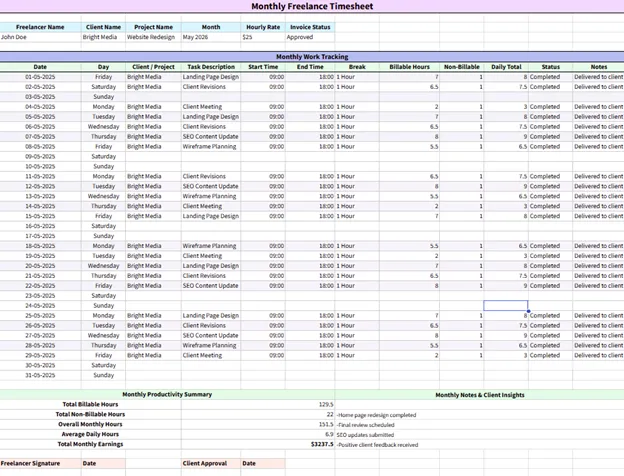This screenshot has height=476, width=624.
Task: Select the 01-05-2025 date cell
Action: click(x=40, y=77)
